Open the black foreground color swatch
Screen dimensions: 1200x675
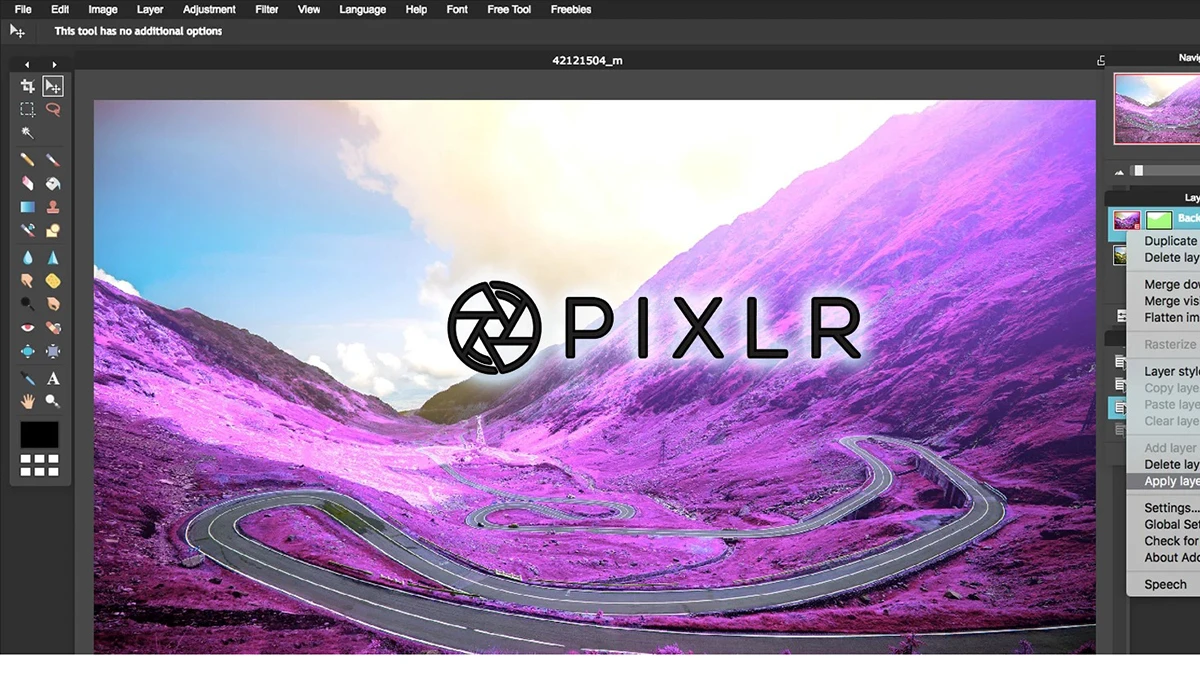coord(40,435)
